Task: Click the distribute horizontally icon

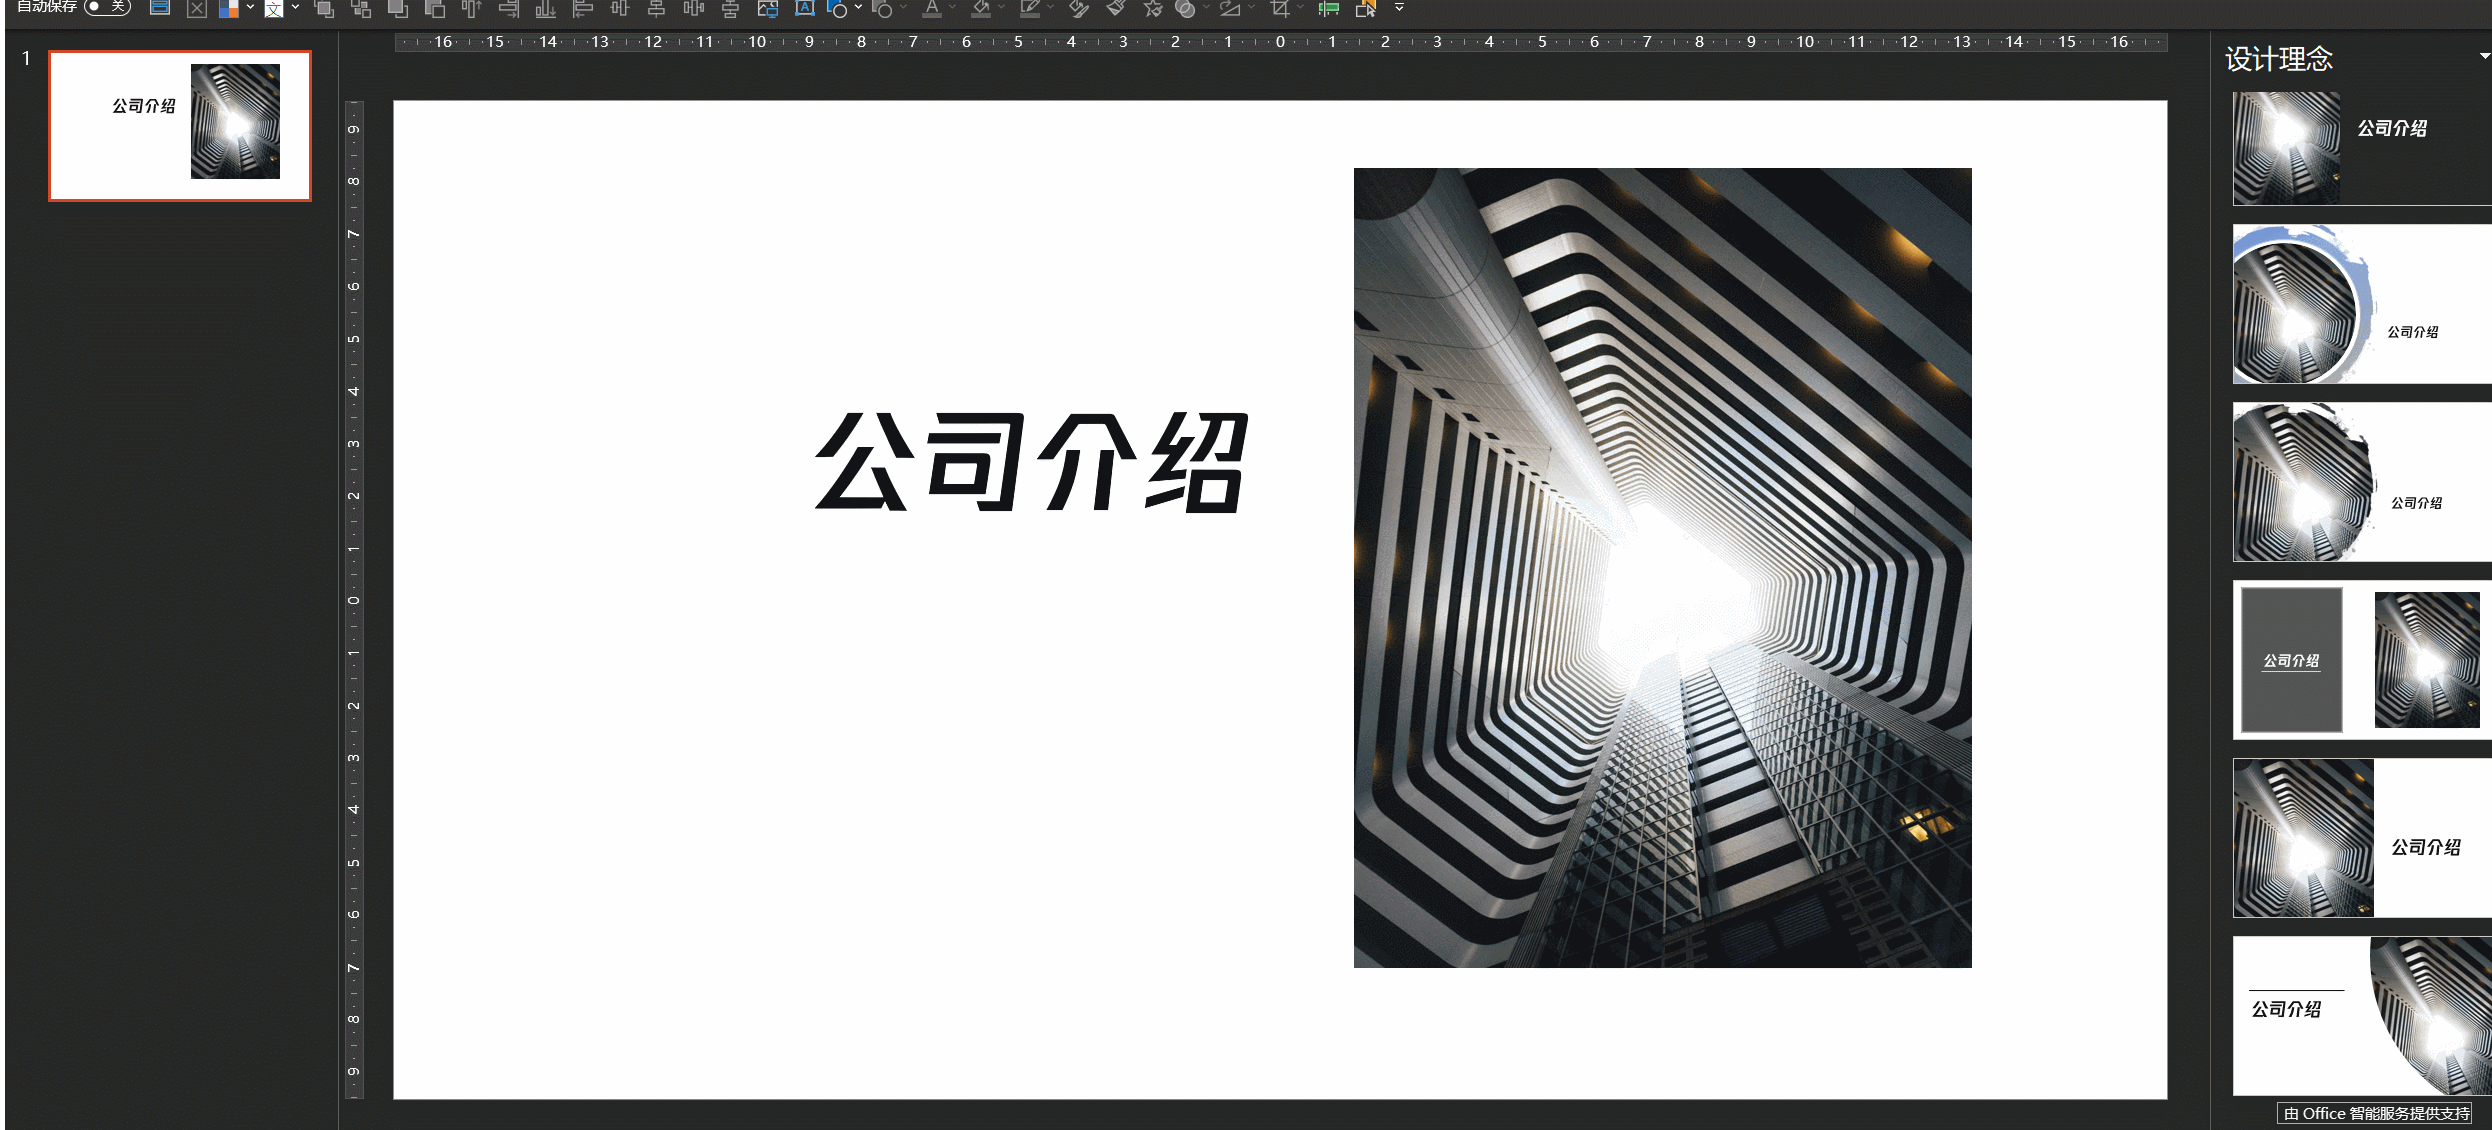Action: [x=693, y=9]
